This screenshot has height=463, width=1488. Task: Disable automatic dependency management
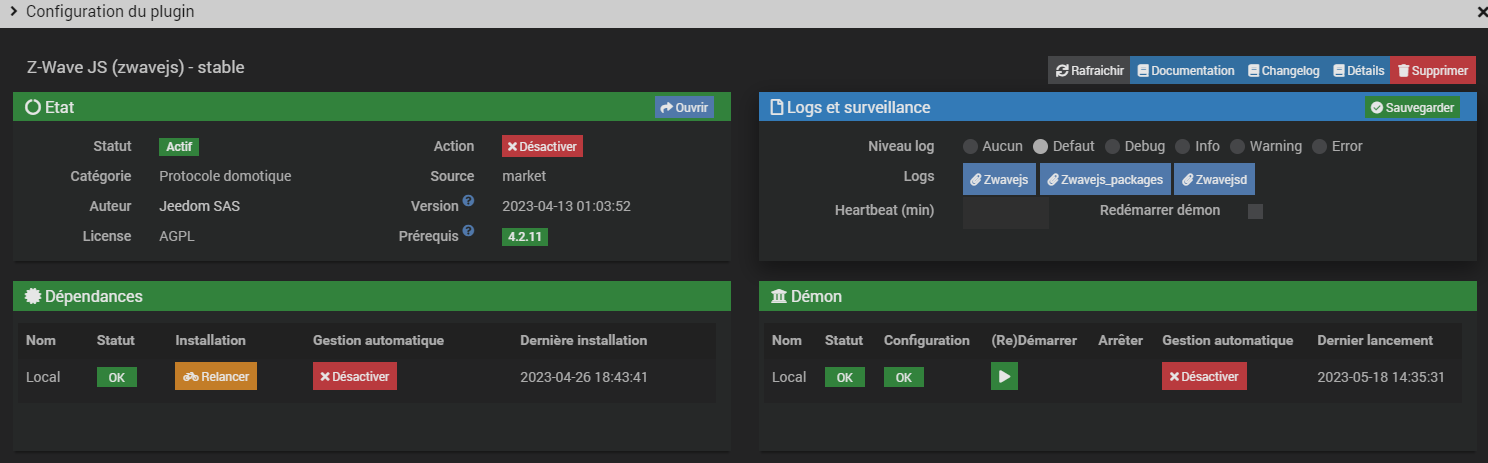[x=355, y=377]
